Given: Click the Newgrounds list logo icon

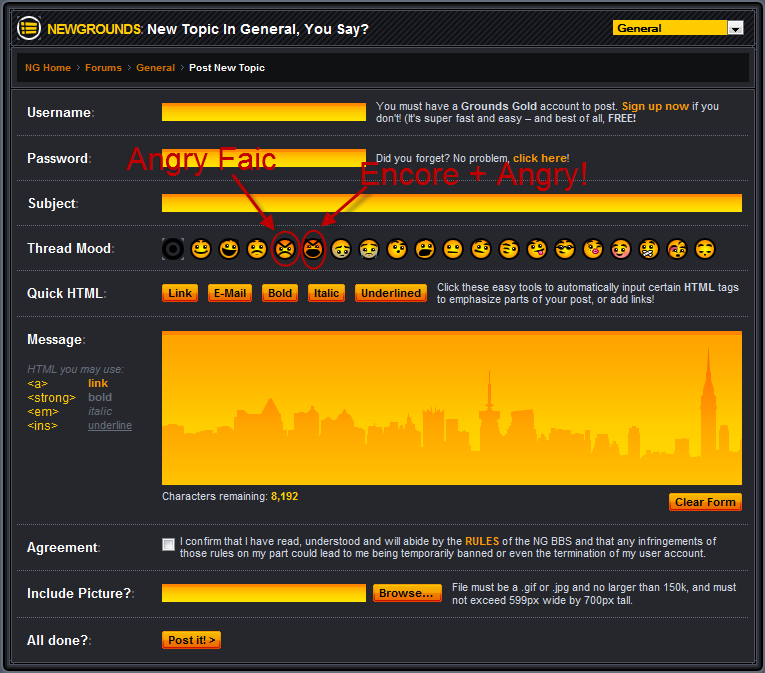Looking at the screenshot, I should [x=29, y=28].
